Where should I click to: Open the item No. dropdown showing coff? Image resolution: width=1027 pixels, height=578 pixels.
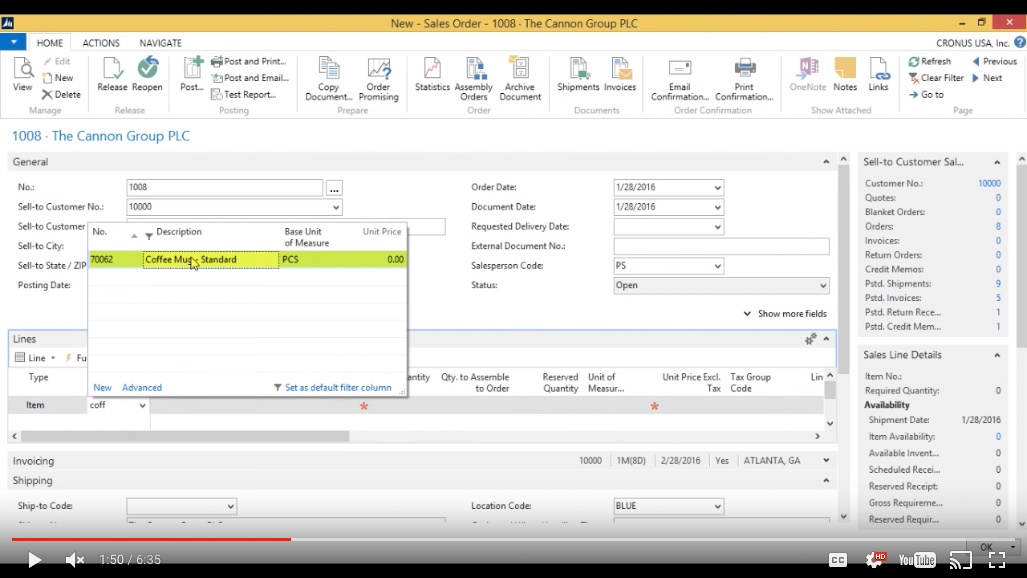[x=141, y=406]
